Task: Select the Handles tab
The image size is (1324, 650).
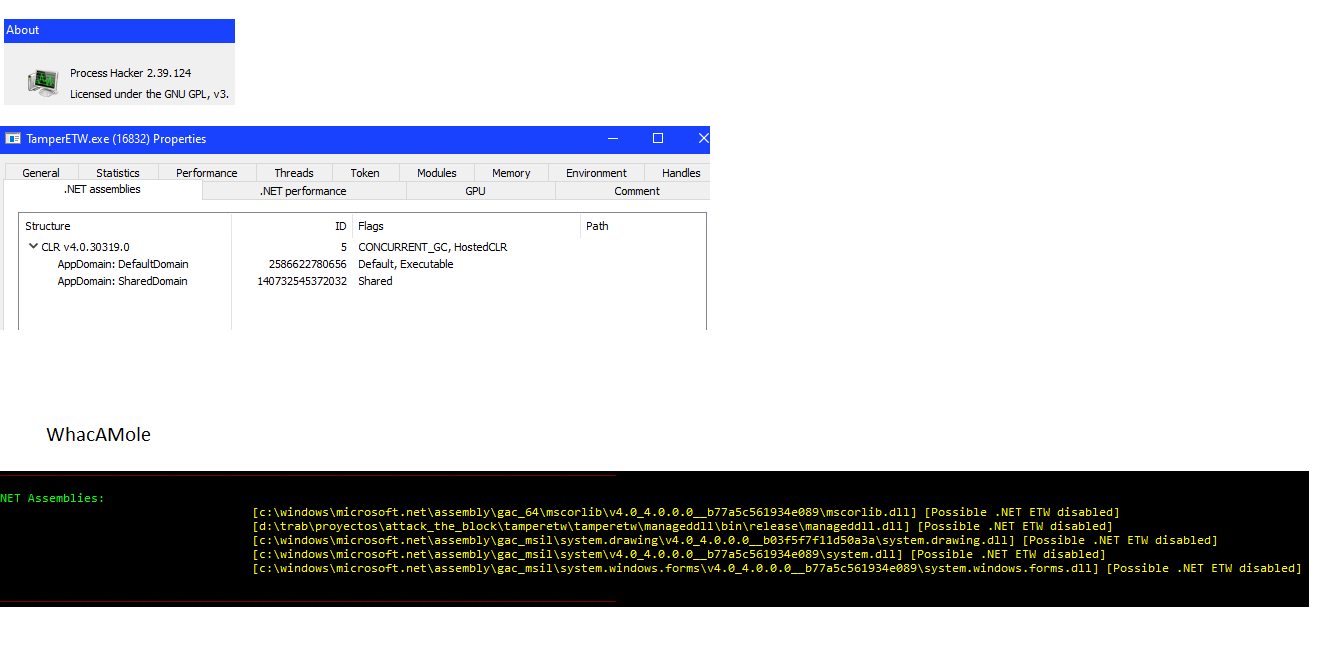Action: click(680, 172)
